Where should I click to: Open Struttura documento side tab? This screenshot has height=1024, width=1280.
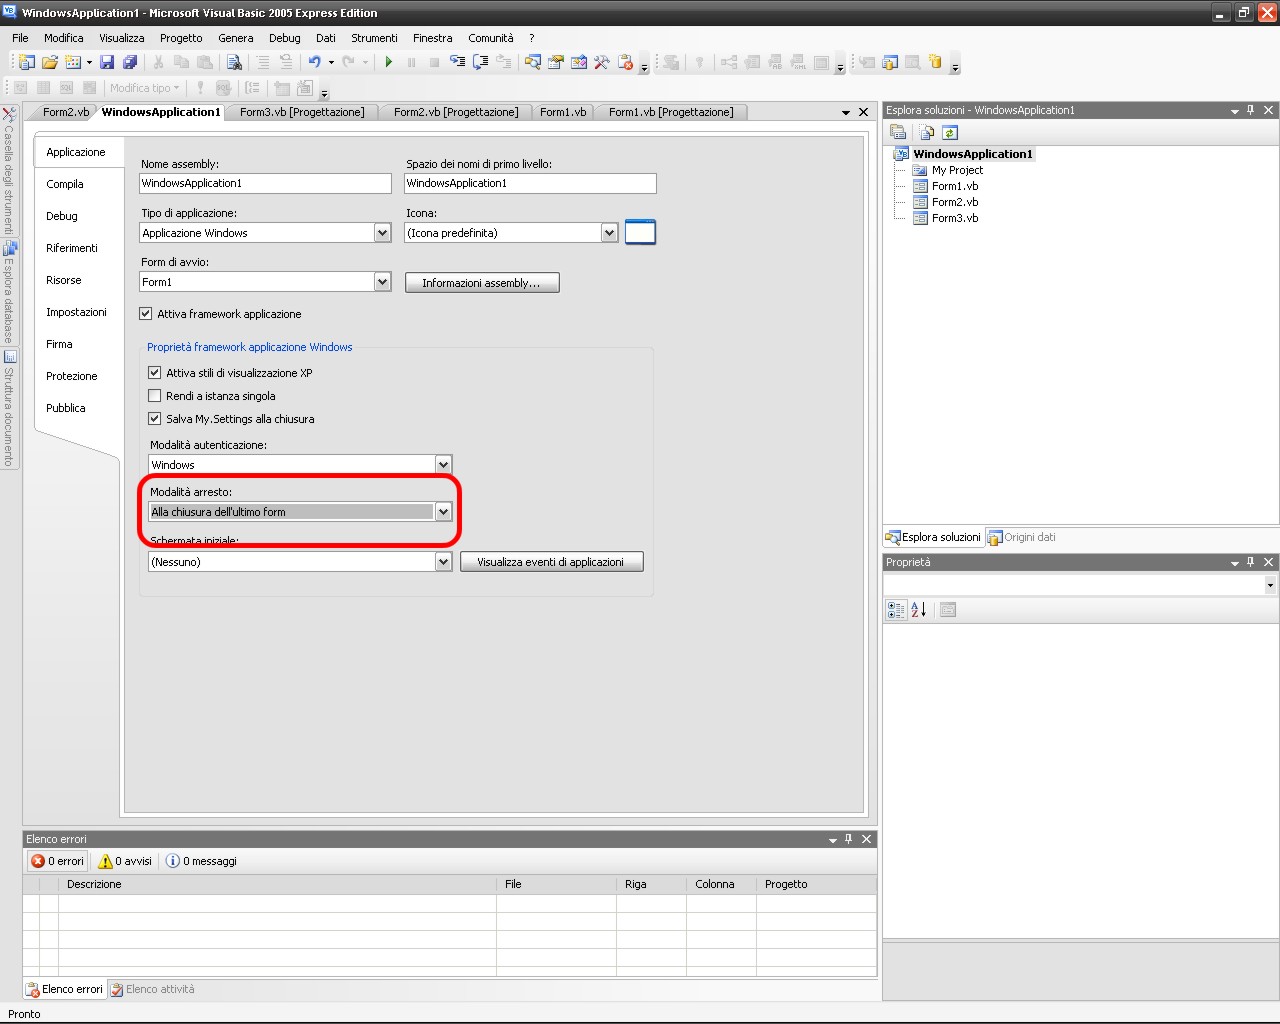click(x=9, y=408)
